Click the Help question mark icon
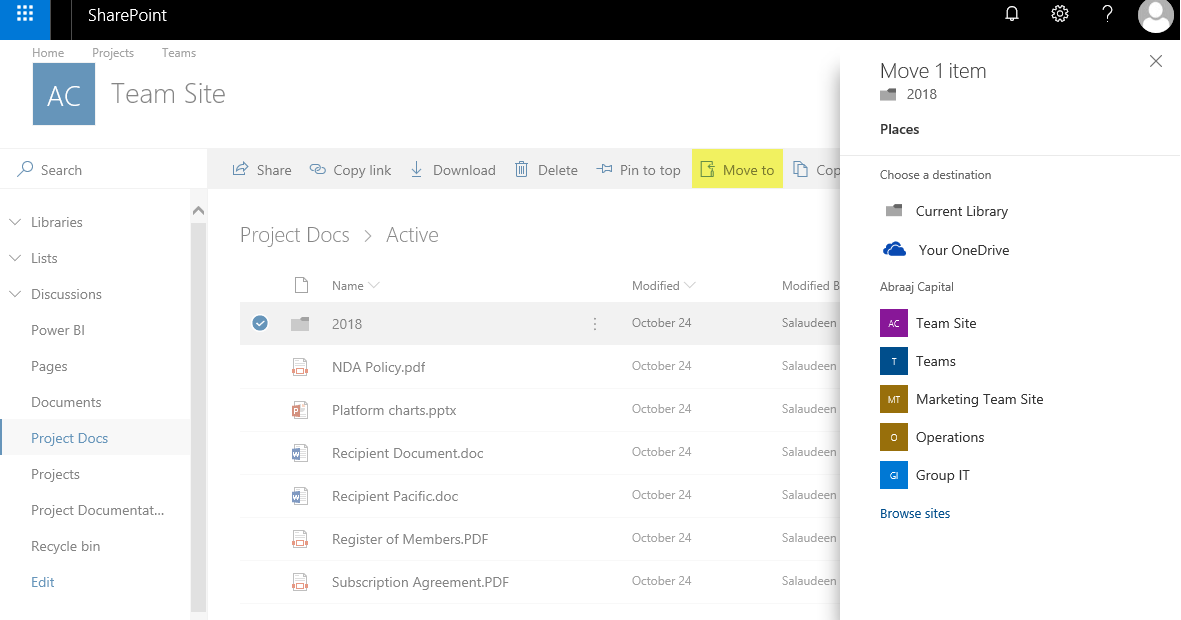This screenshot has height=620, width=1181. (x=1106, y=14)
